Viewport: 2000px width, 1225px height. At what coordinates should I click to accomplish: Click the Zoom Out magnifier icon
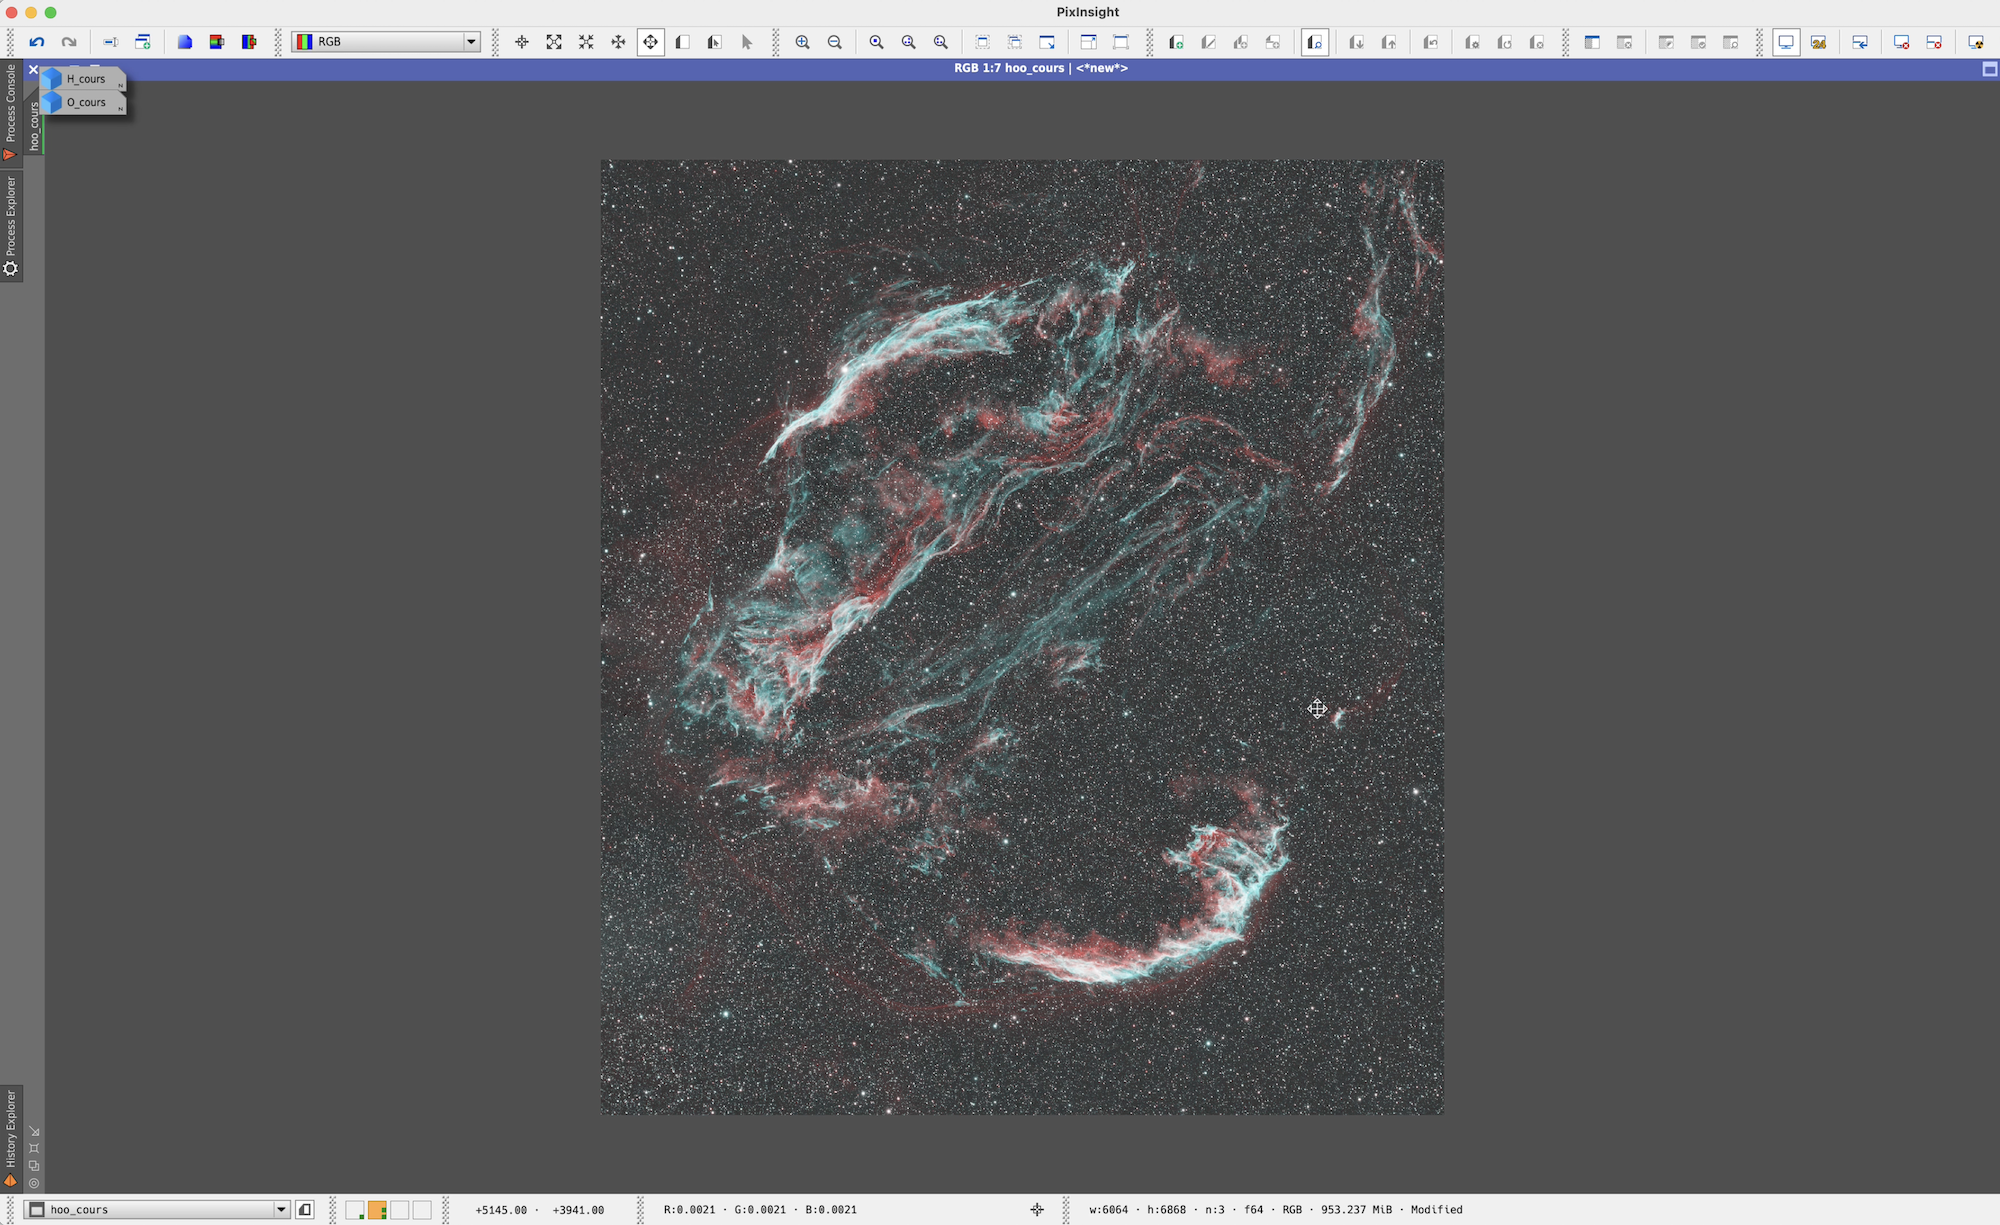834,42
